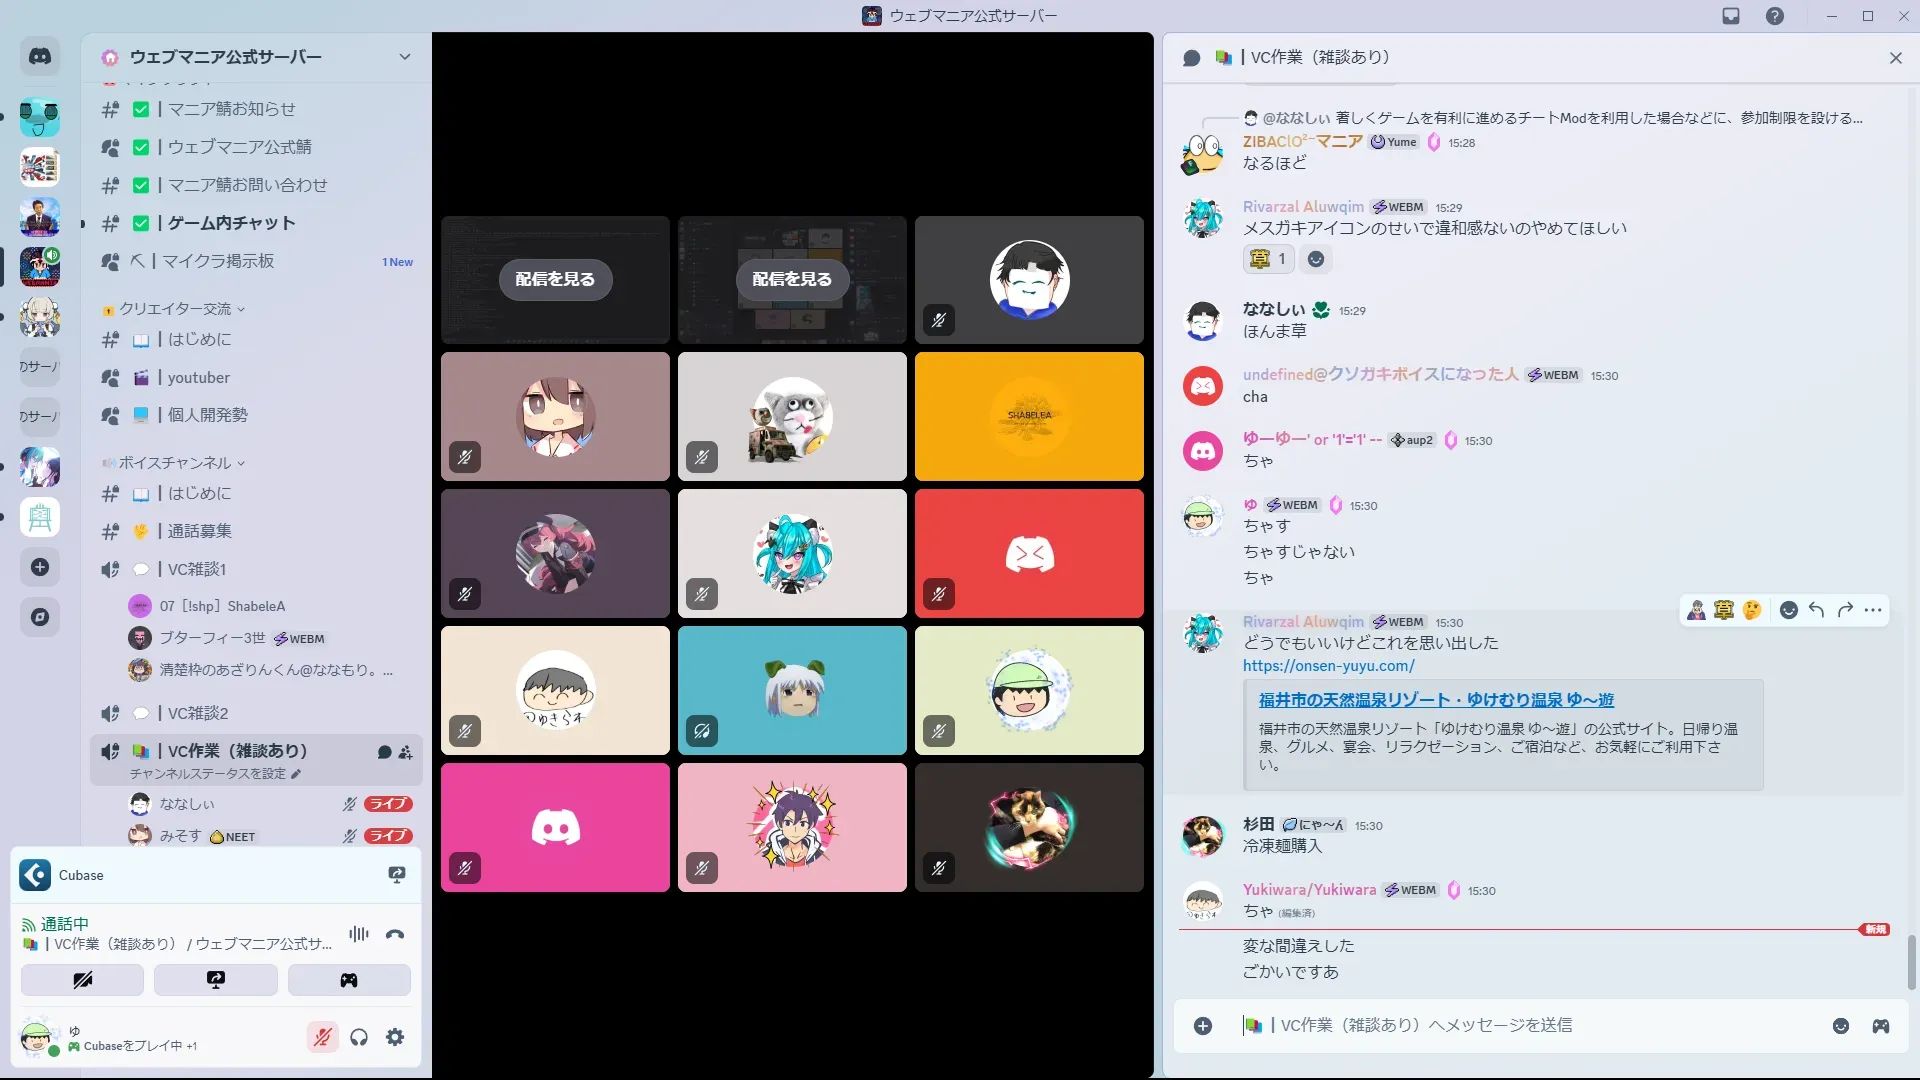
Task: Click reply arrow on hovered message
Action: point(1817,610)
